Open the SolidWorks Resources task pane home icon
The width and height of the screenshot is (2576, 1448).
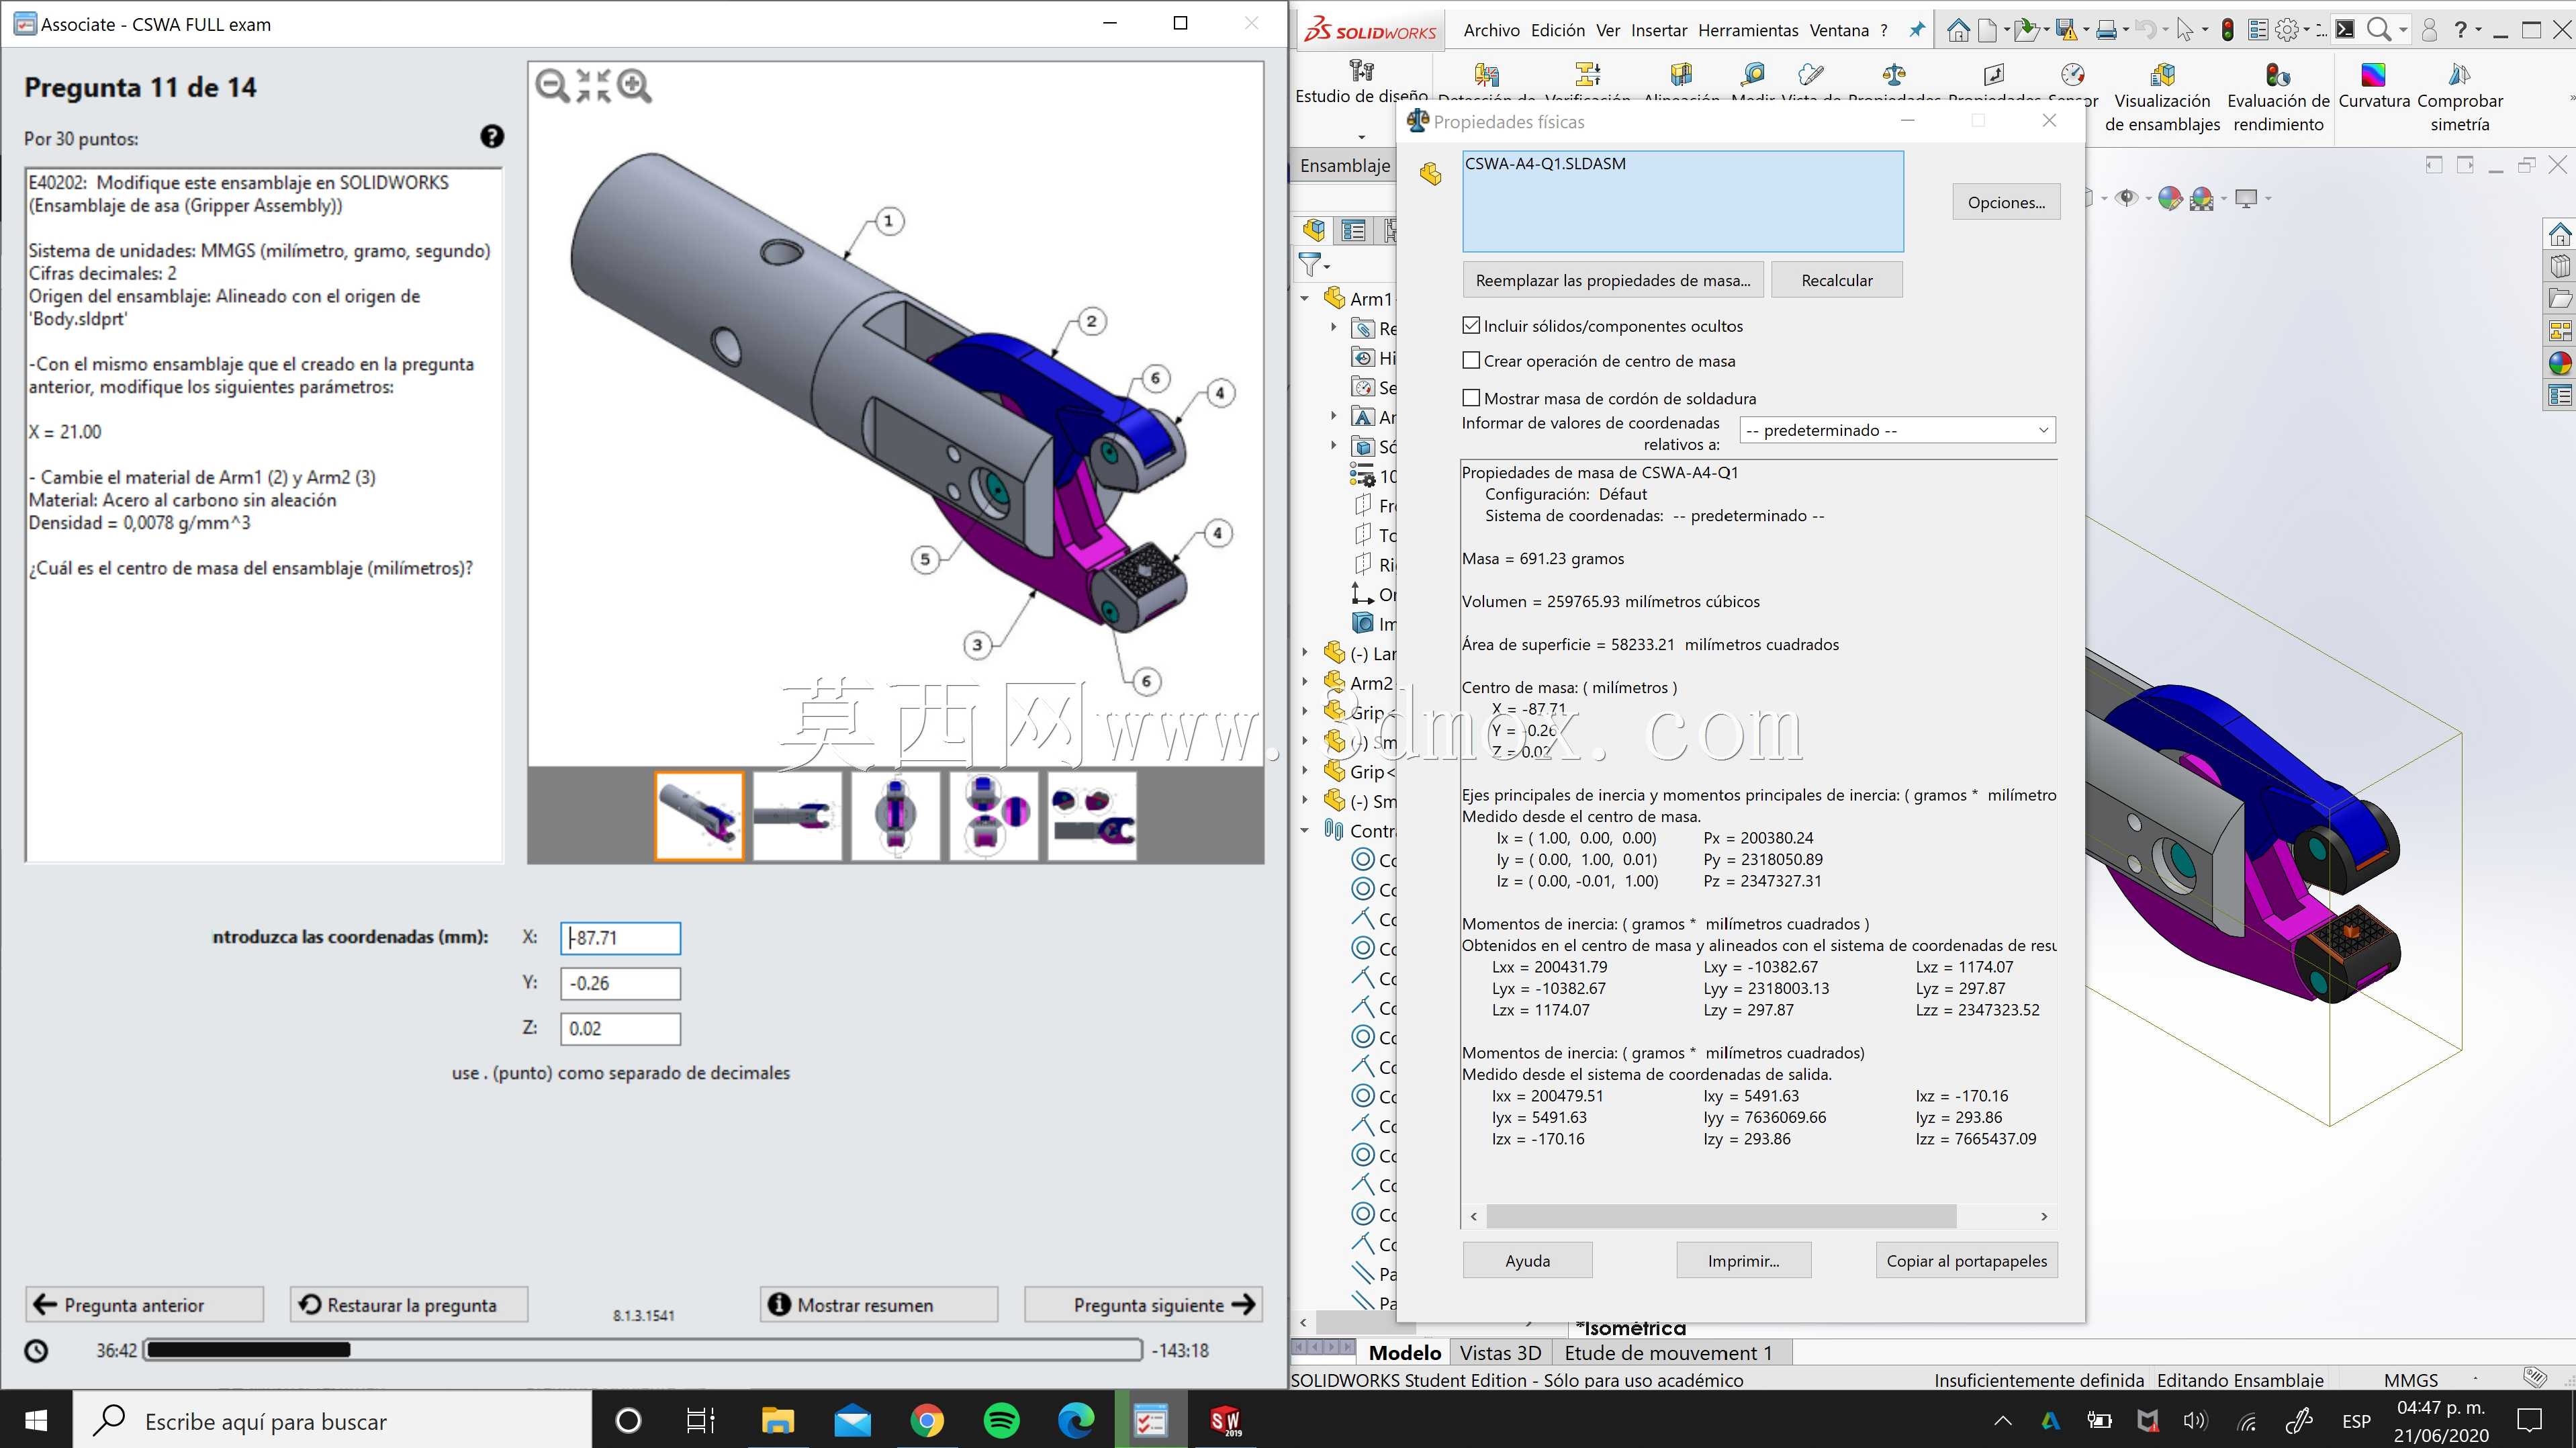[x=2559, y=235]
